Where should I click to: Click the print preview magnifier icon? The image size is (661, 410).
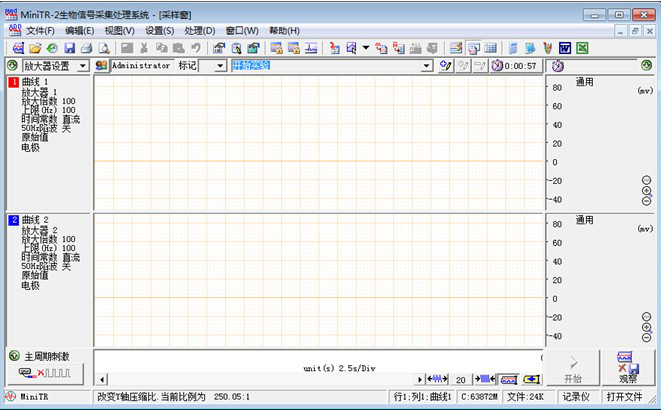click(x=103, y=48)
